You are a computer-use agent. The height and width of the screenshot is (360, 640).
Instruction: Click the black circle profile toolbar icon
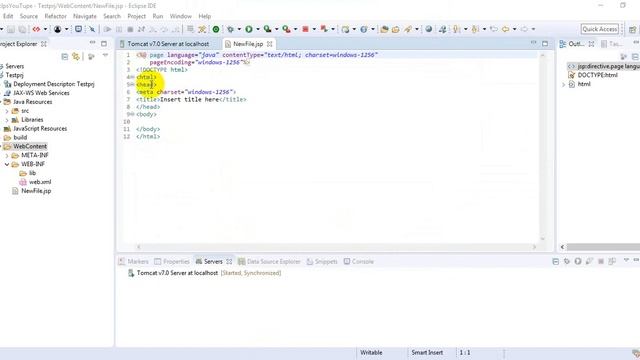[58, 29]
